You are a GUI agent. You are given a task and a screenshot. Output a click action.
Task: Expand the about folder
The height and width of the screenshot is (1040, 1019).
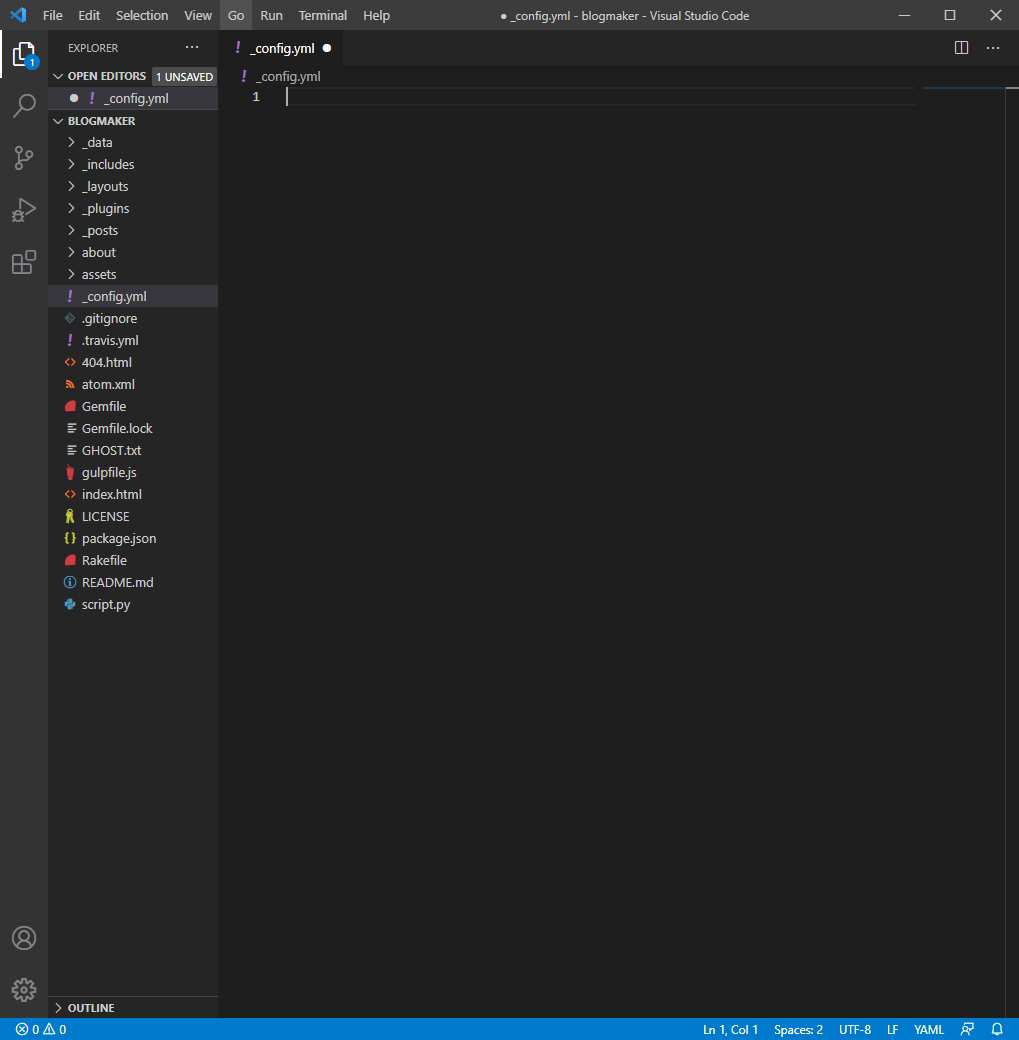point(133,252)
